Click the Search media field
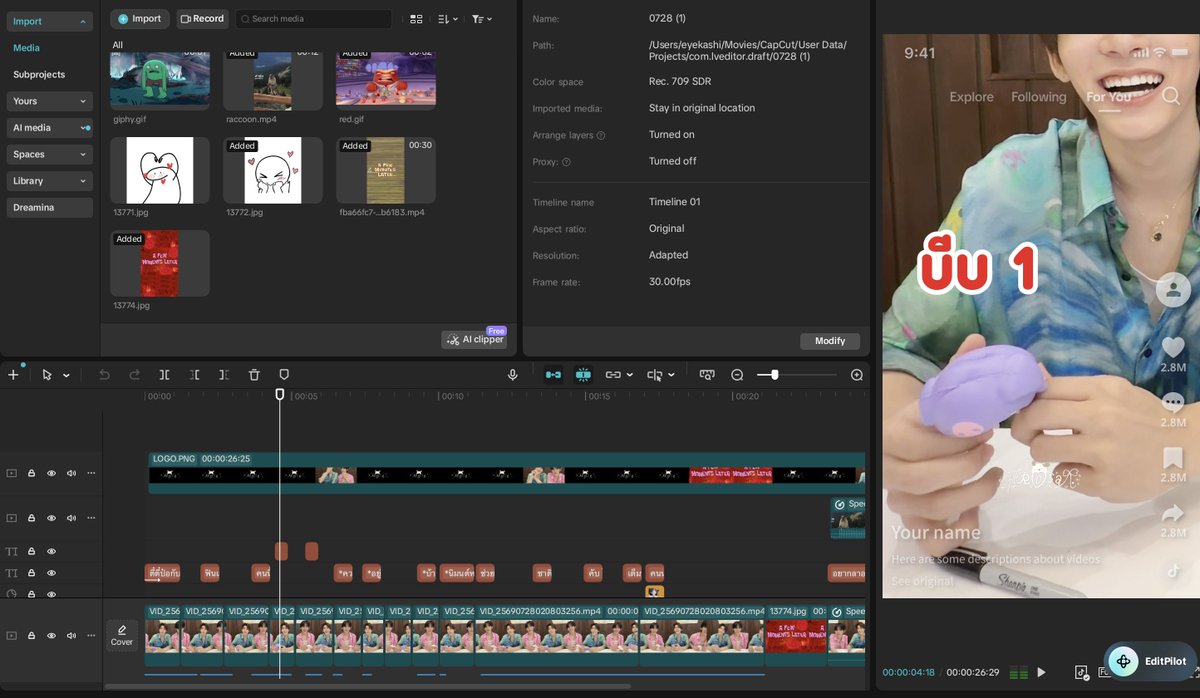1200x698 pixels. tap(314, 19)
